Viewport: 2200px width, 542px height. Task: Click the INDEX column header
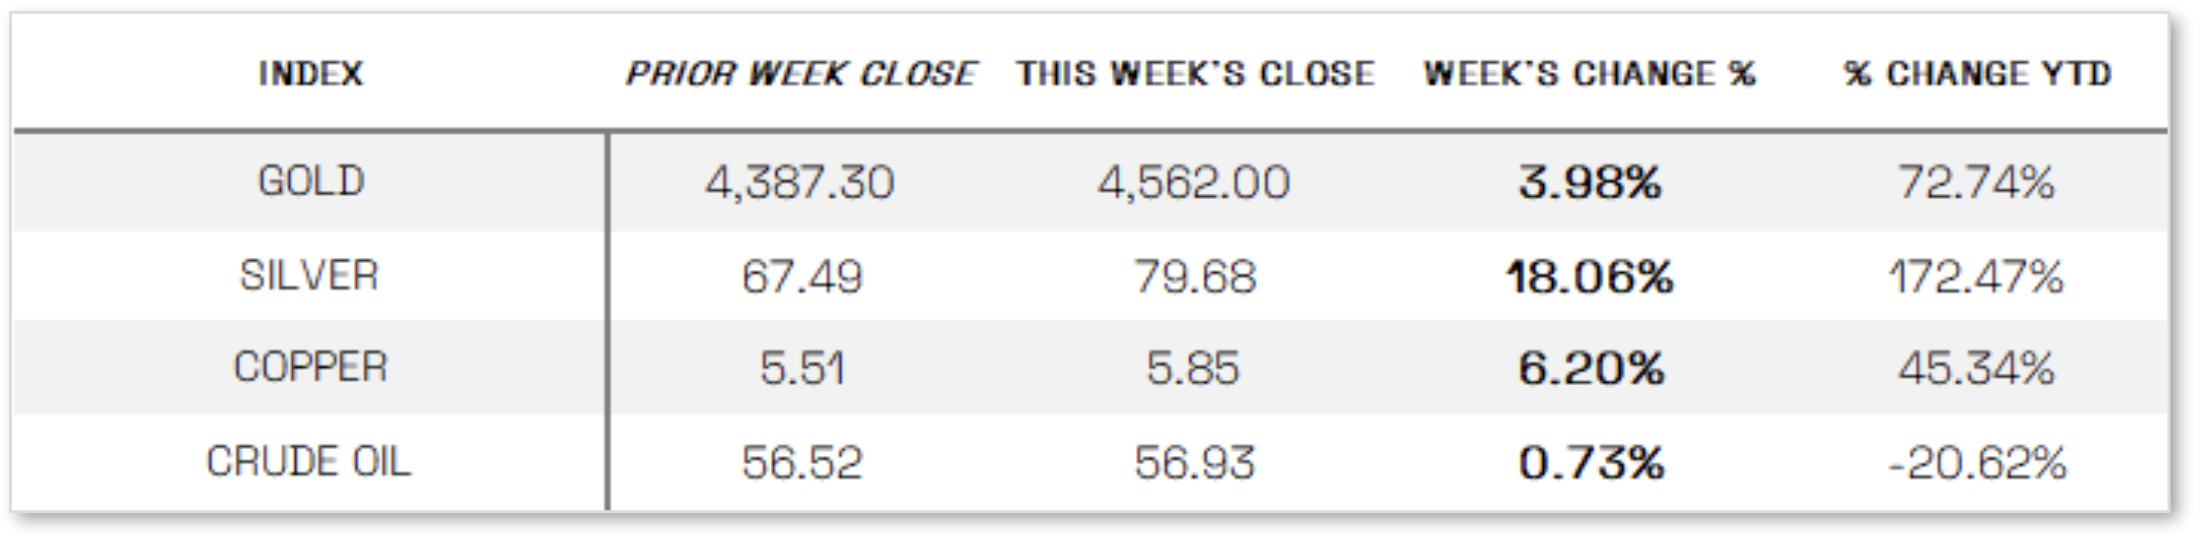tap(310, 73)
